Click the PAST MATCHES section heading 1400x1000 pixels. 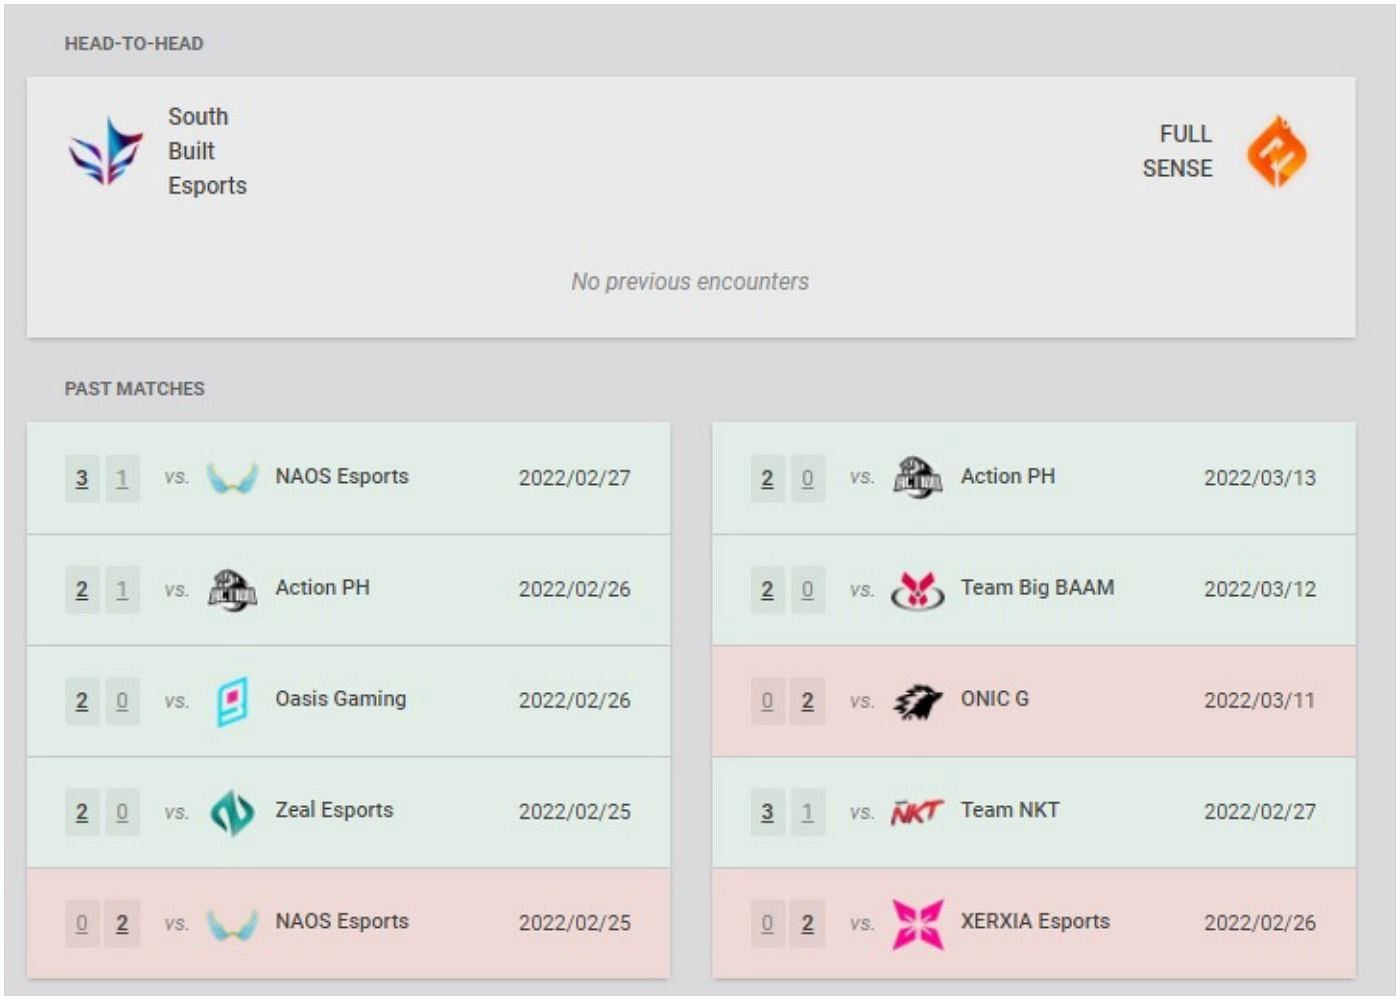(x=134, y=388)
